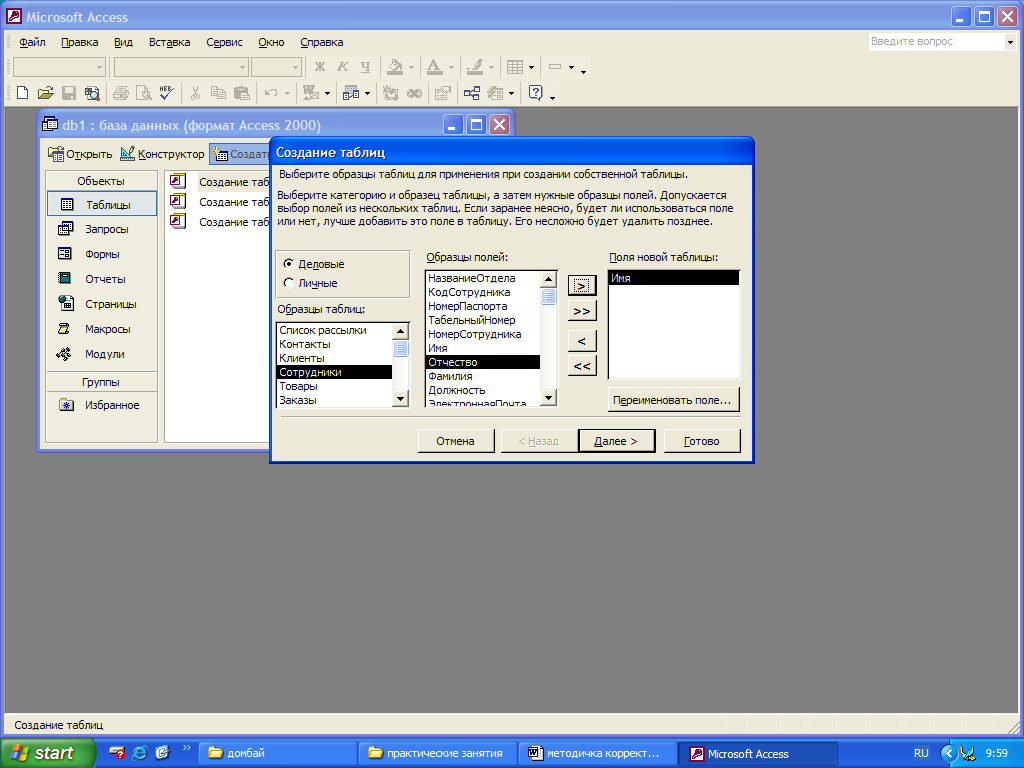Click the Готово button
The image size is (1024, 768).
[x=701, y=441]
